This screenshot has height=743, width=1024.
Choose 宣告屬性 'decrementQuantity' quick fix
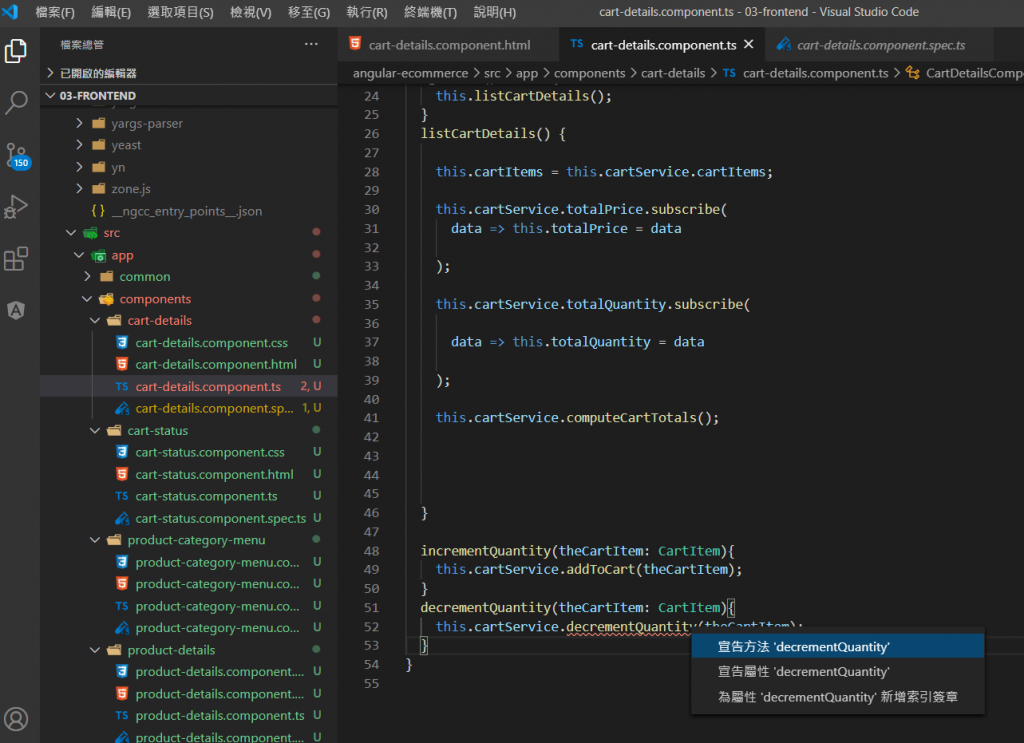[803, 672]
